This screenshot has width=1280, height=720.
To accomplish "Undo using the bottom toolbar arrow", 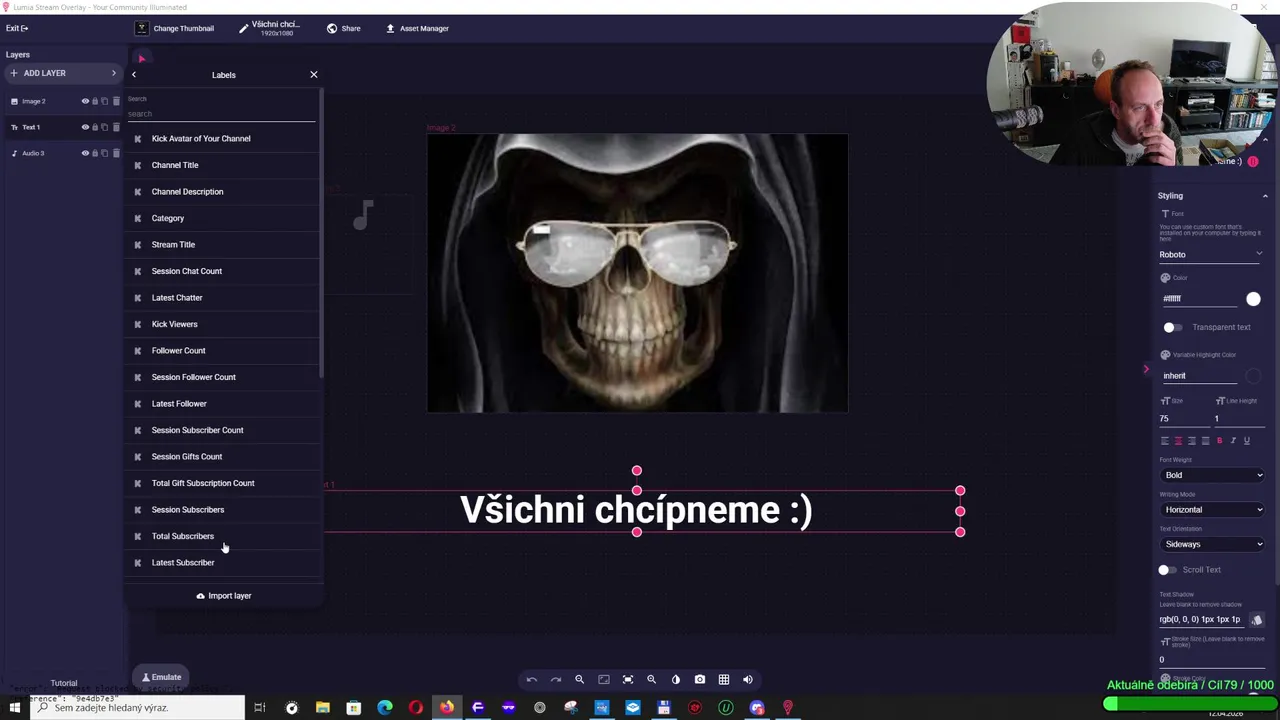I will 531,680.
